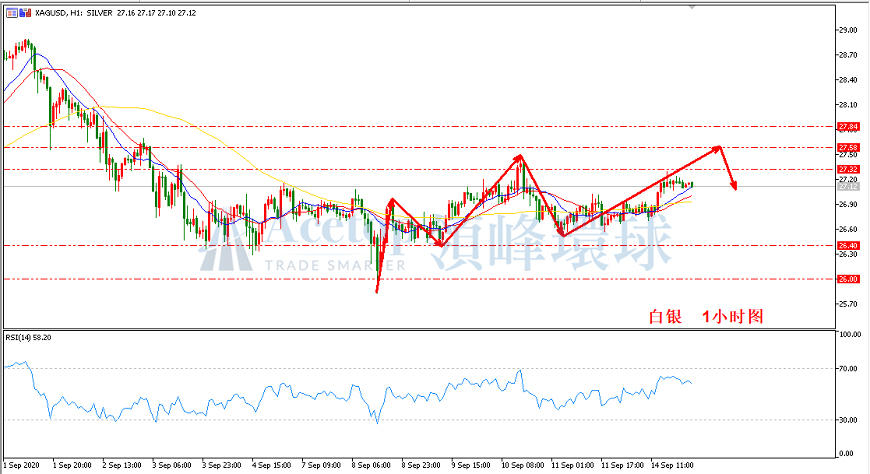
Task: Click the 14 Sep 11:00 time axis label
Action: 672,465
